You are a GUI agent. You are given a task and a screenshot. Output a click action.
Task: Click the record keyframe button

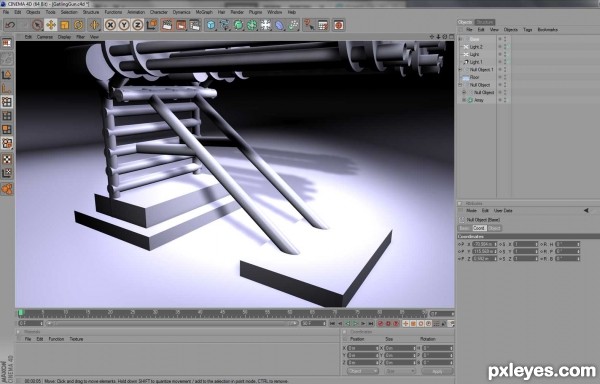click(x=380, y=324)
